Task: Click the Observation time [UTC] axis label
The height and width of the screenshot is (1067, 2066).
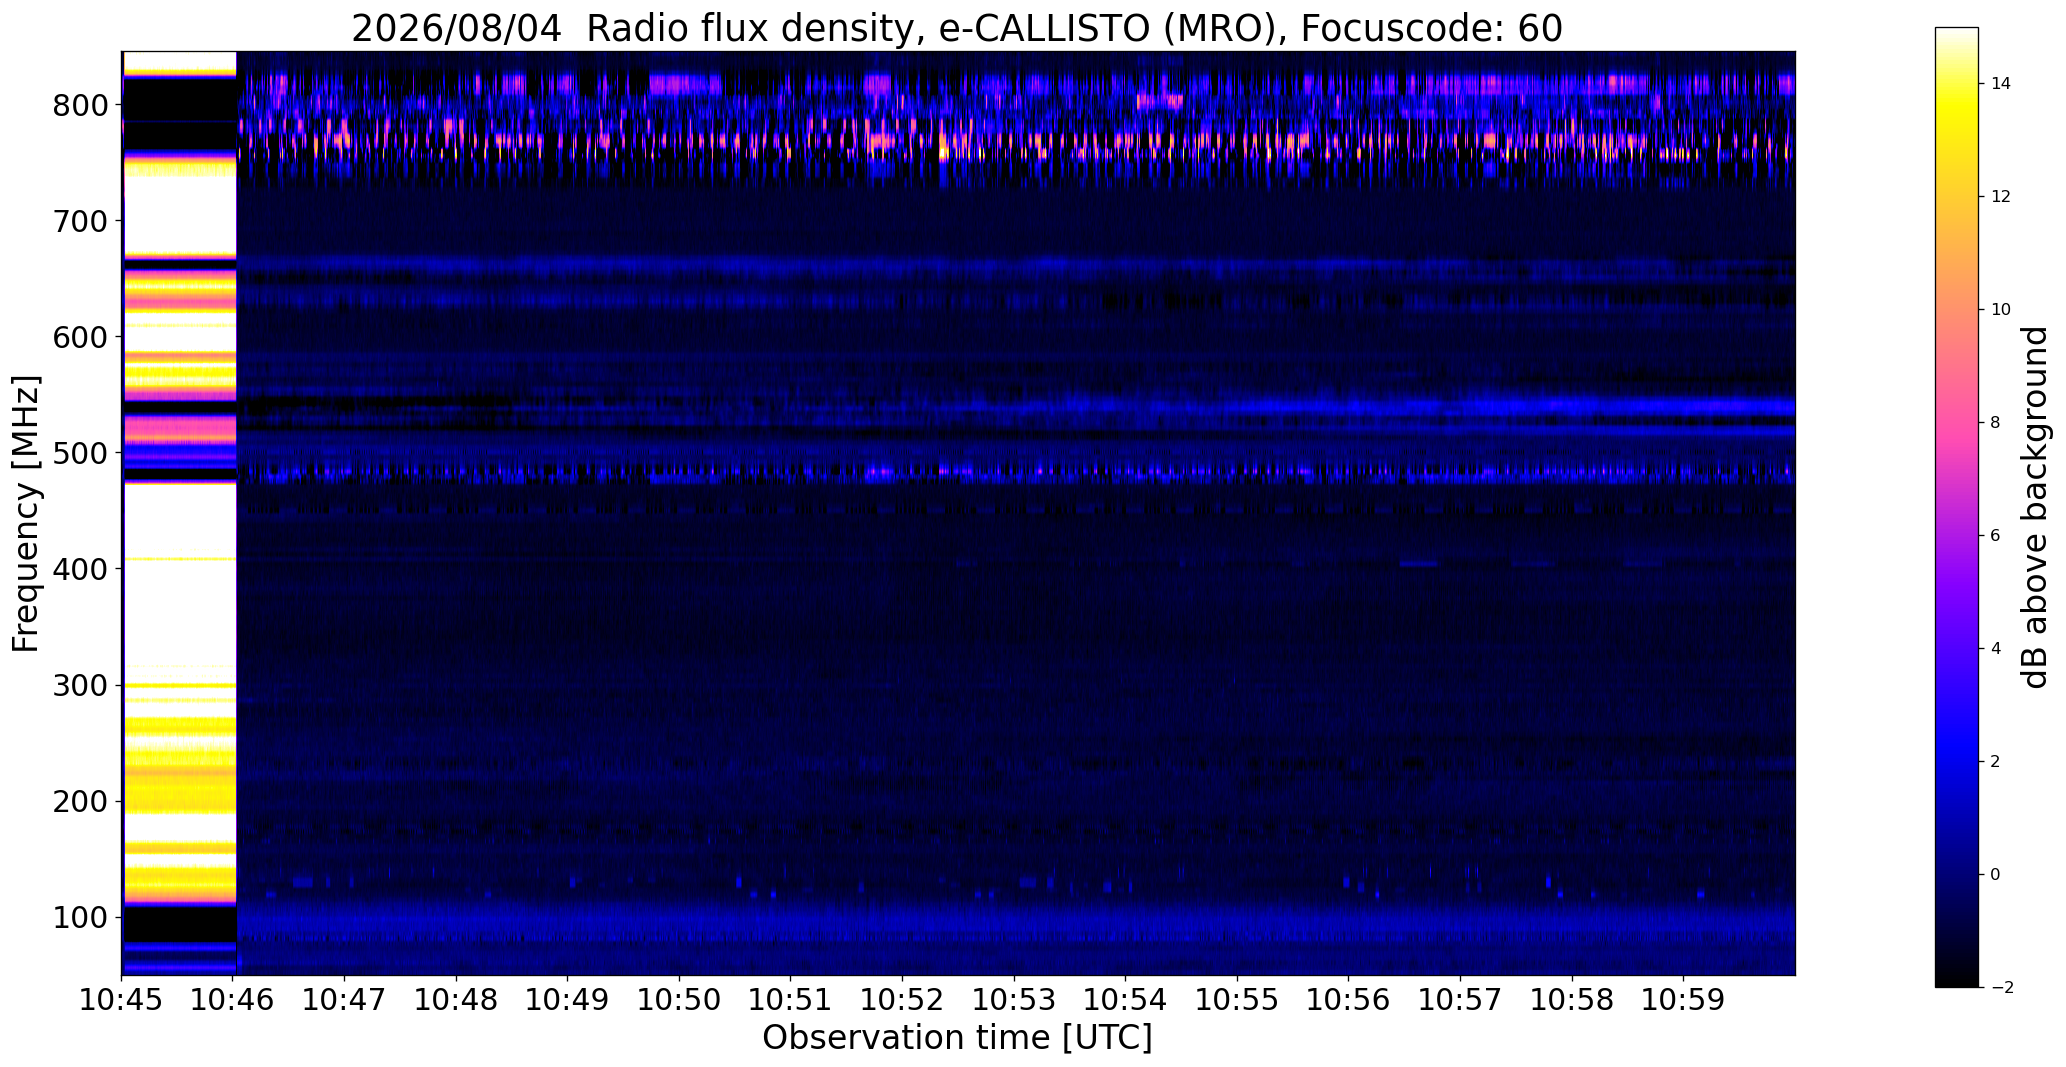Action: pyautogui.click(x=957, y=1038)
